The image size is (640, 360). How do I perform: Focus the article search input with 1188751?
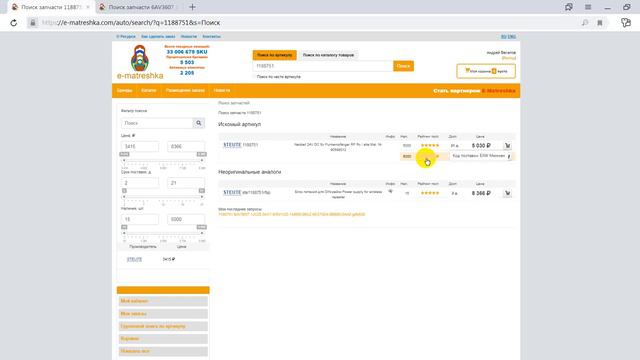point(323,66)
